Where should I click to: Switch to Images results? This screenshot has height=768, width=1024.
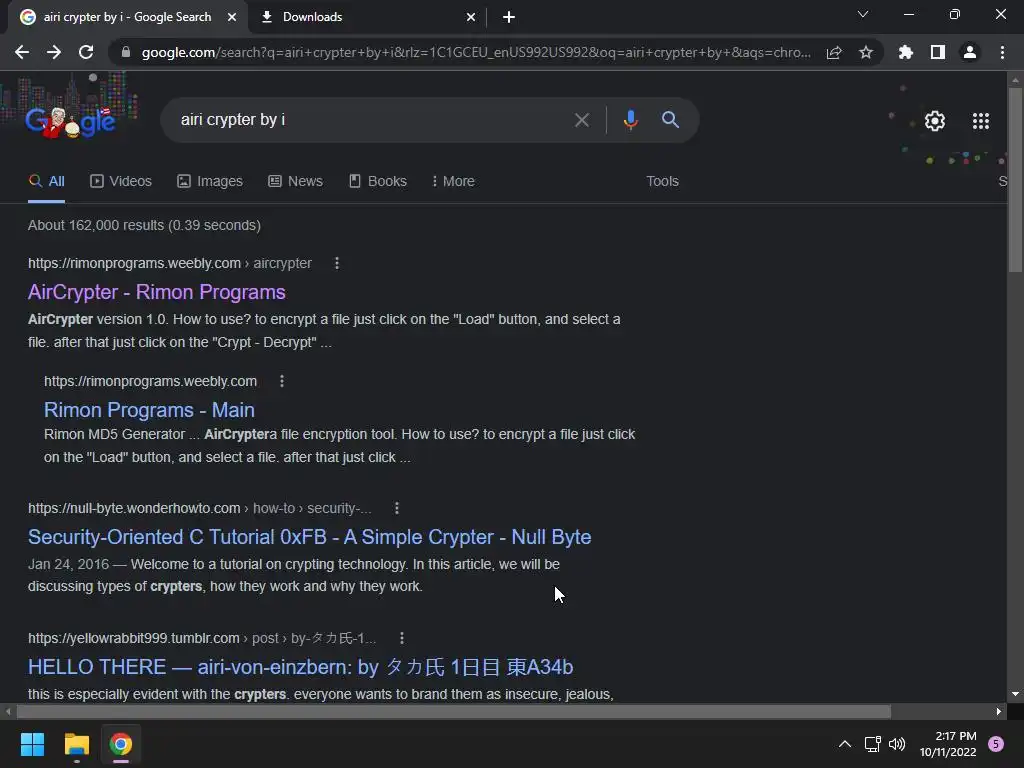[210, 182]
